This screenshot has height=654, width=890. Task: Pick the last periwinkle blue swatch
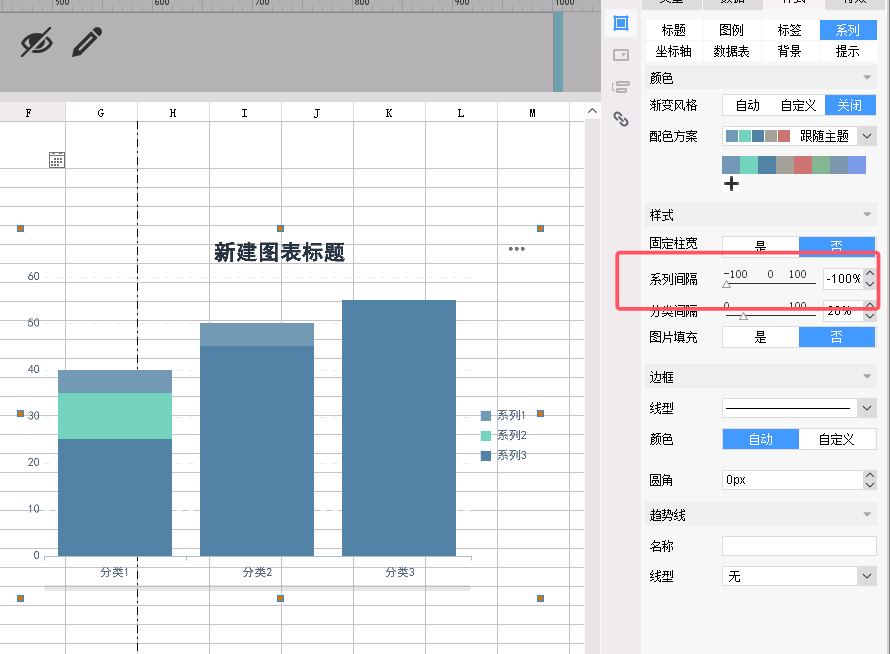point(857,165)
